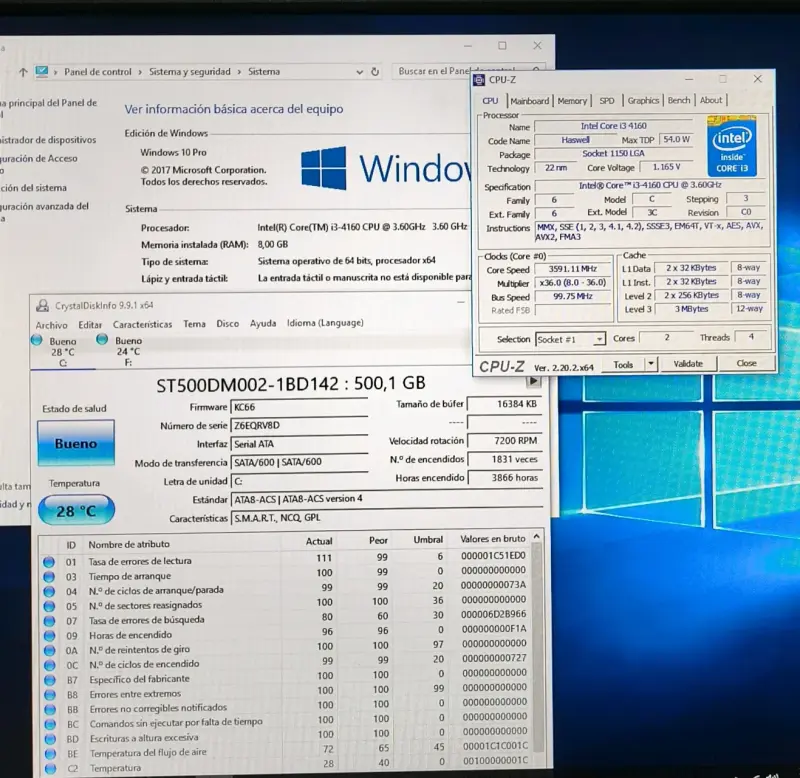Click the up arrow in Control Panel navigation
Image resolution: width=800 pixels, height=778 pixels.
click(23, 72)
